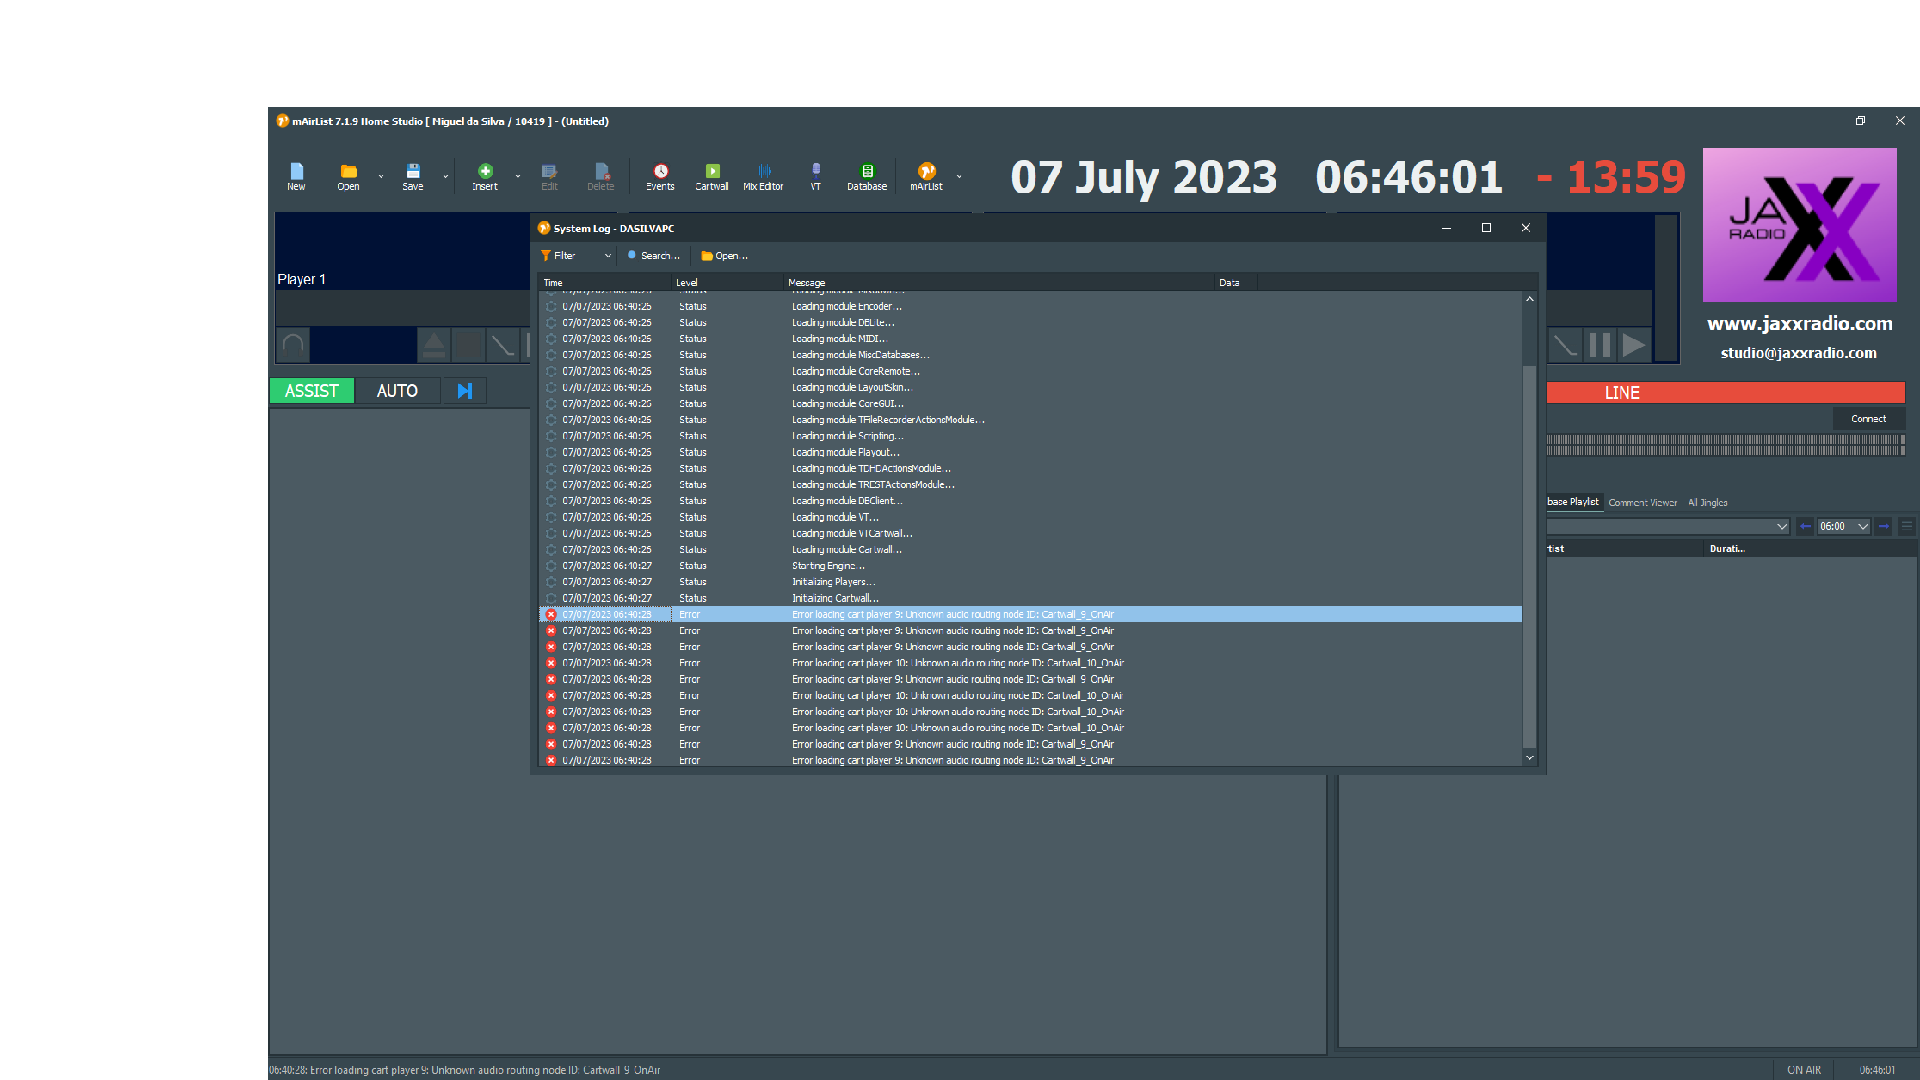Open the Database toolbar icon
This screenshot has height=1080, width=1920.
(x=867, y=176)
